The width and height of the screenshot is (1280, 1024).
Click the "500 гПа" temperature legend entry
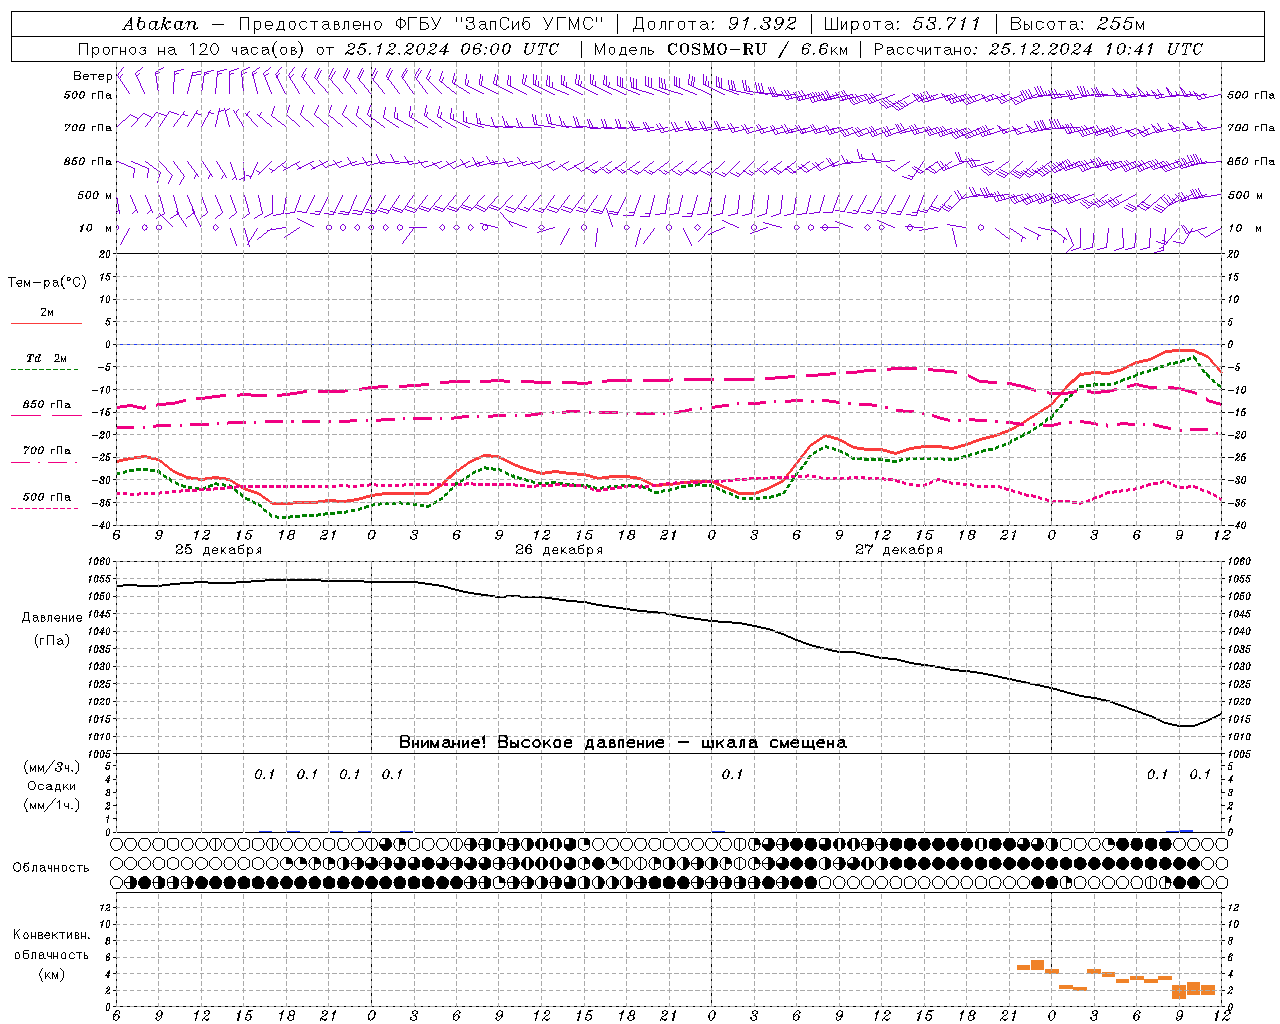[x=47, y=497]
